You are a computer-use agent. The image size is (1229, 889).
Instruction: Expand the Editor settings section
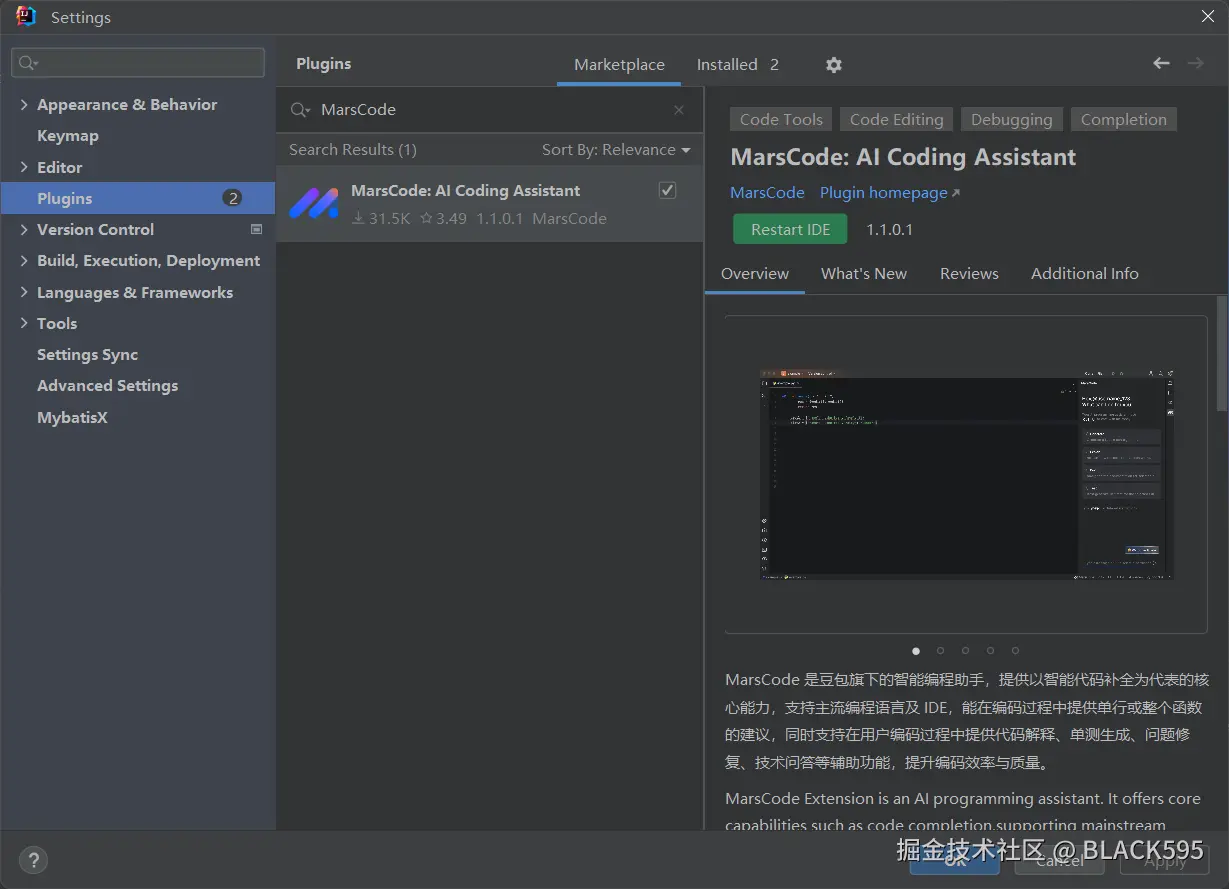(x=24, y=167)
